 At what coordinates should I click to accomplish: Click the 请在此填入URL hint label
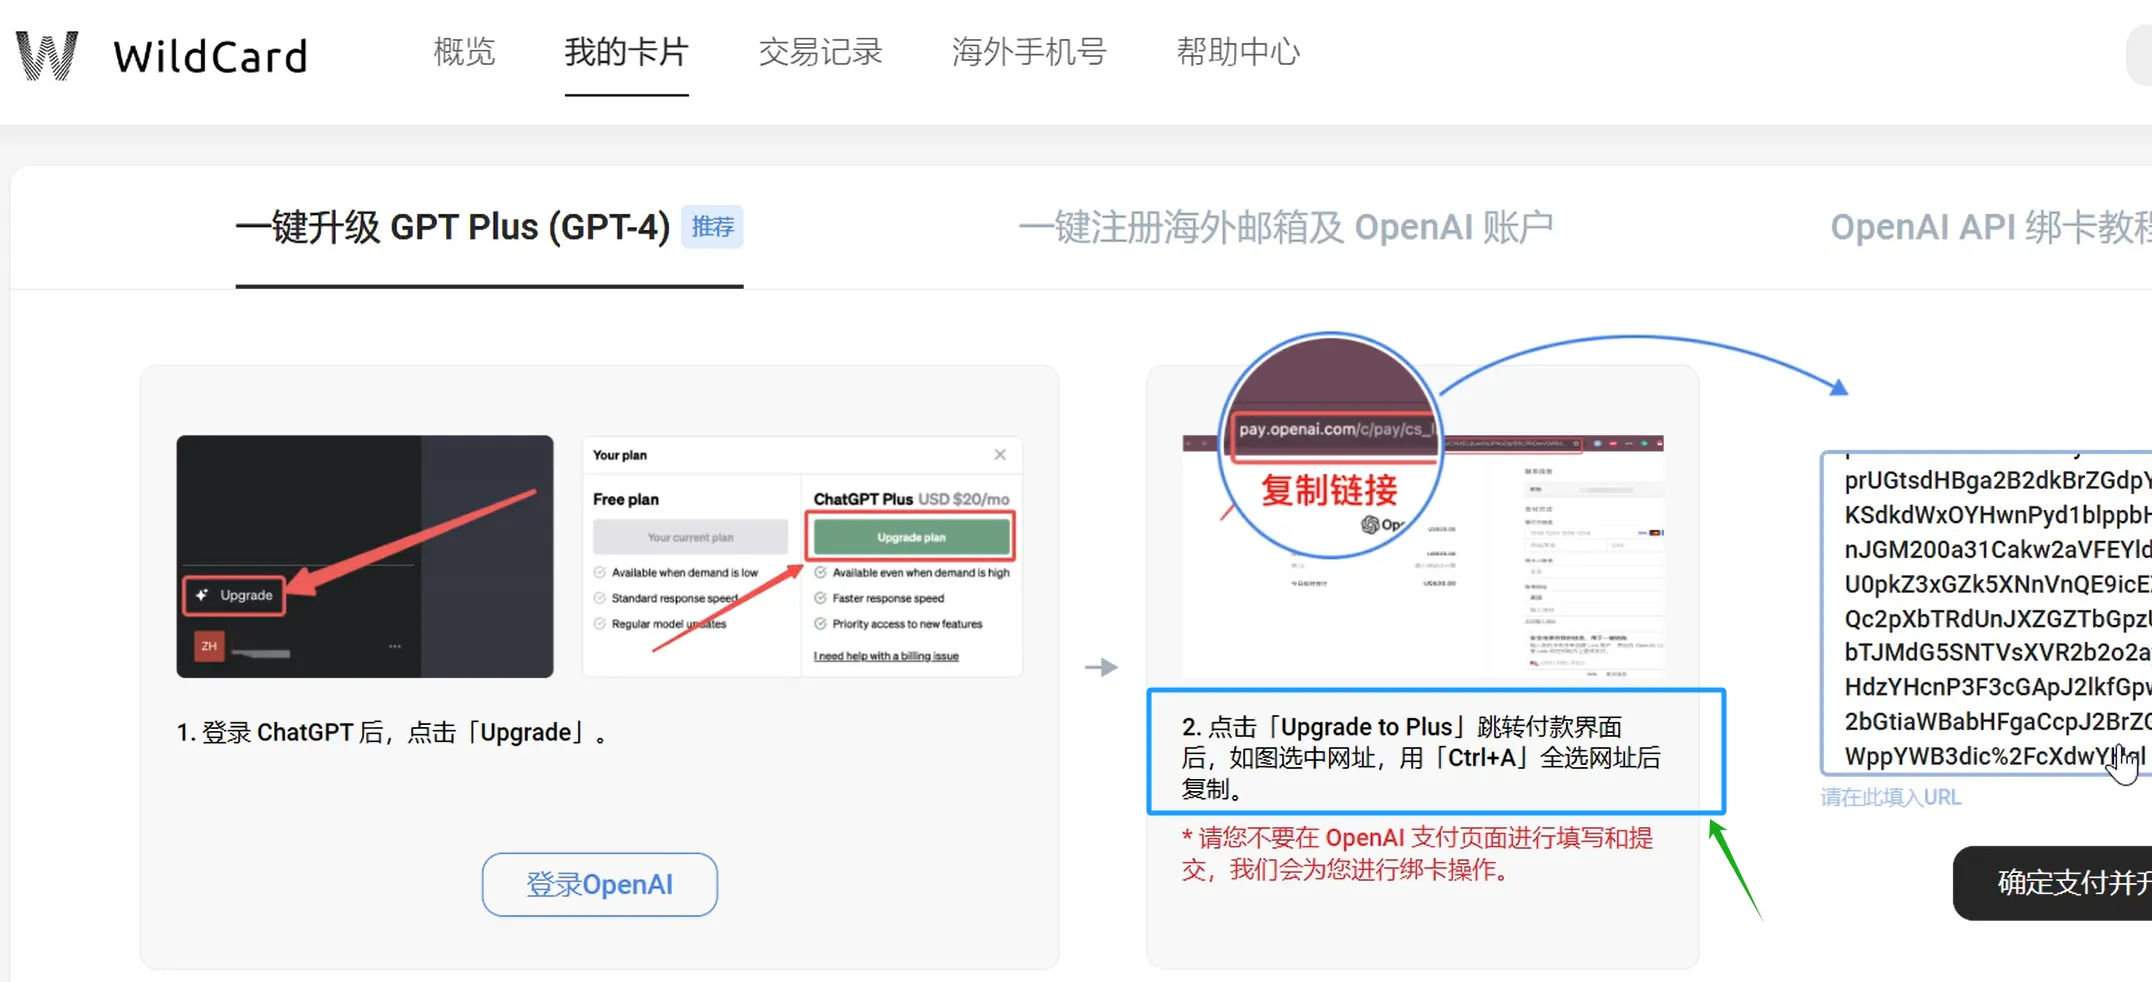tap(1890, 797)
